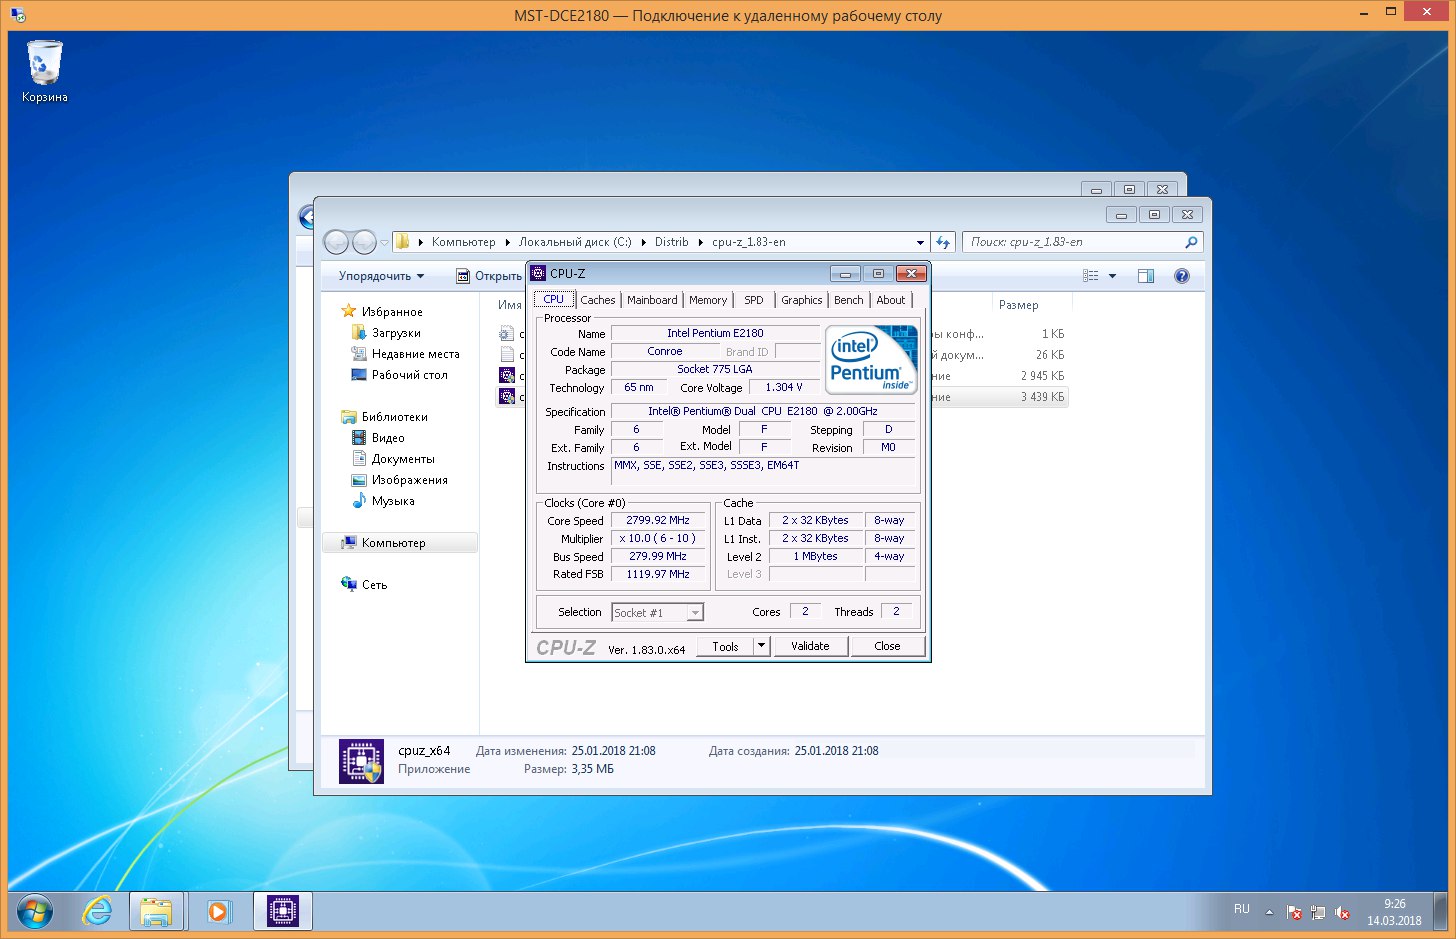Select Недавние места in the navigation pane
The image size is (1456, 939).
(x=406, y=353)
